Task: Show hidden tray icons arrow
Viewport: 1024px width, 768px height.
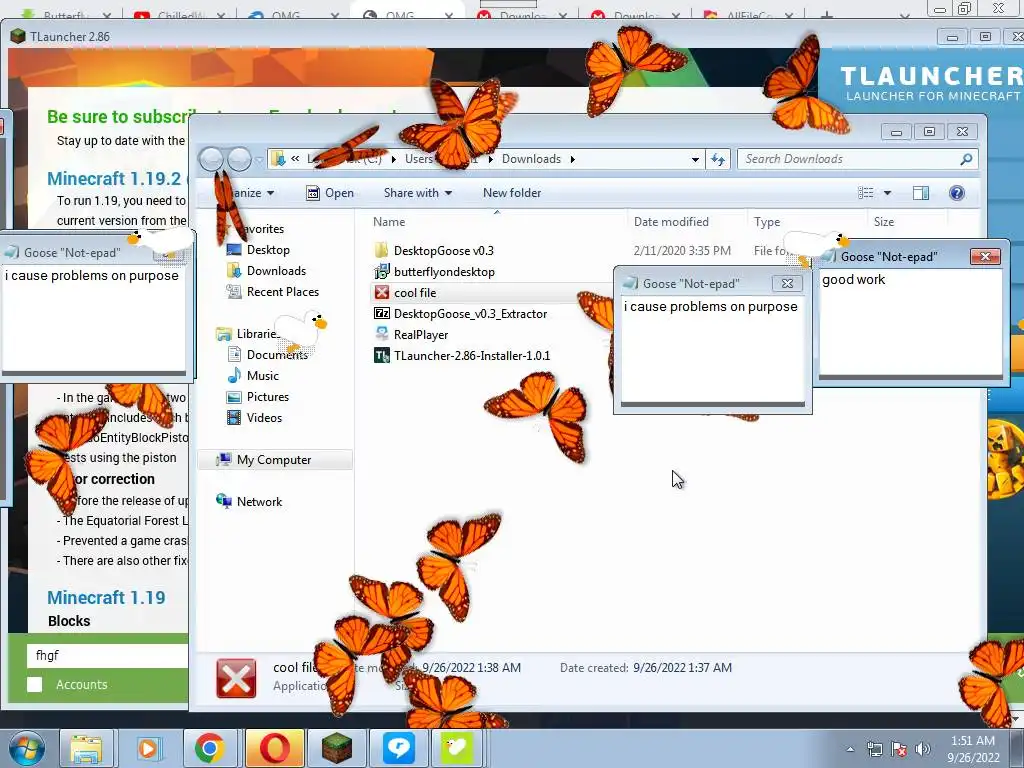Action: click(850, 750)
